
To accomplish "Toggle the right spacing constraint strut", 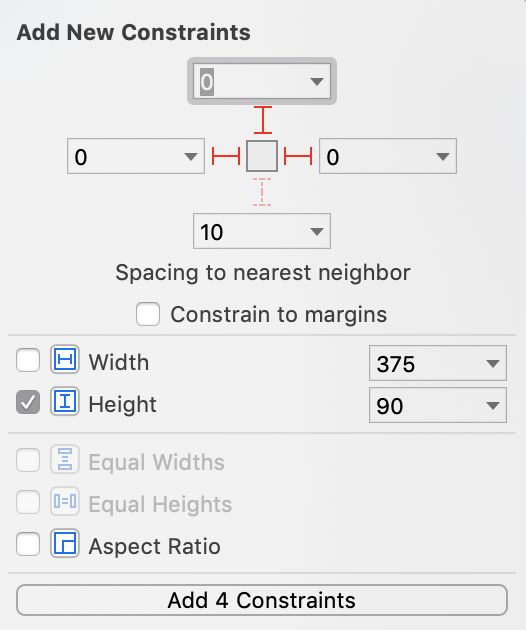I will pyautogui.click(x=298, y=156).
